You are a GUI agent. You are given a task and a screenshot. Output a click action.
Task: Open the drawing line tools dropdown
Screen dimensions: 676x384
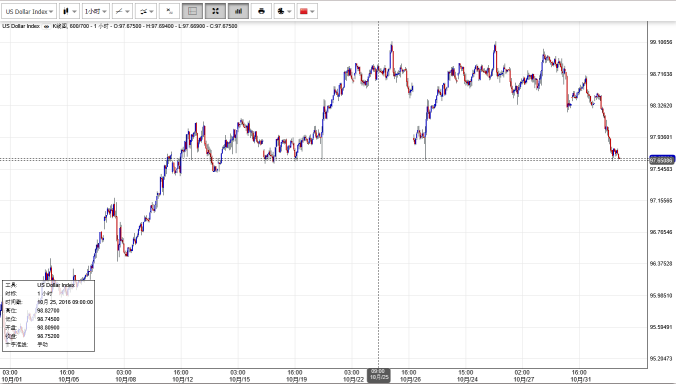point(122,11)
